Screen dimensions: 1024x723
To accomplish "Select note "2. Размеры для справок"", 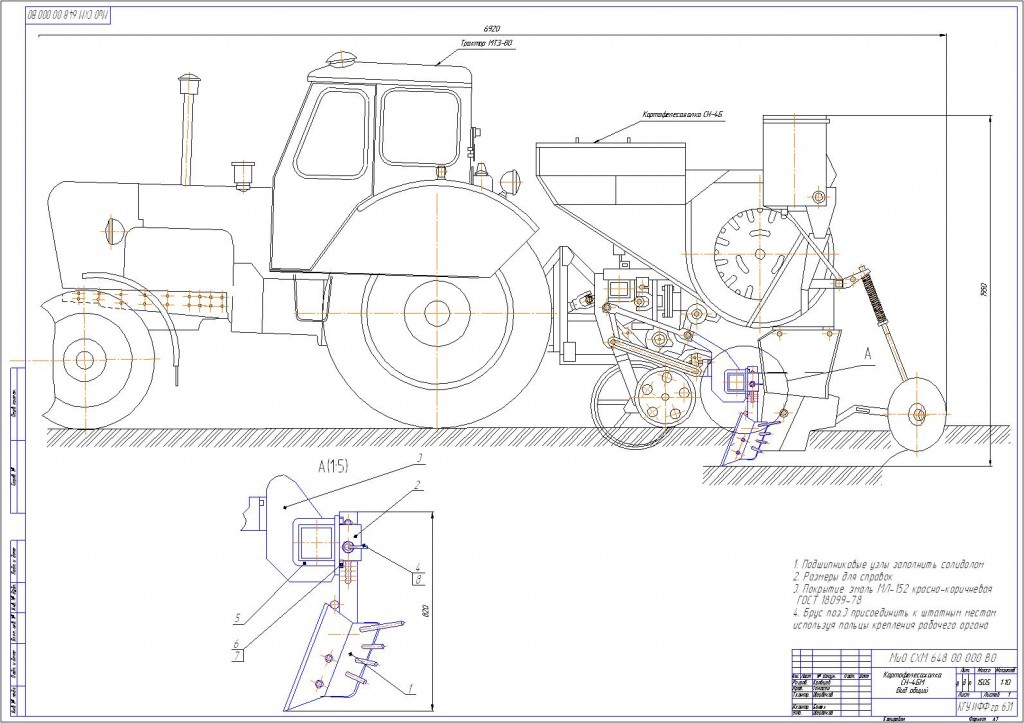I will point(842,577).
